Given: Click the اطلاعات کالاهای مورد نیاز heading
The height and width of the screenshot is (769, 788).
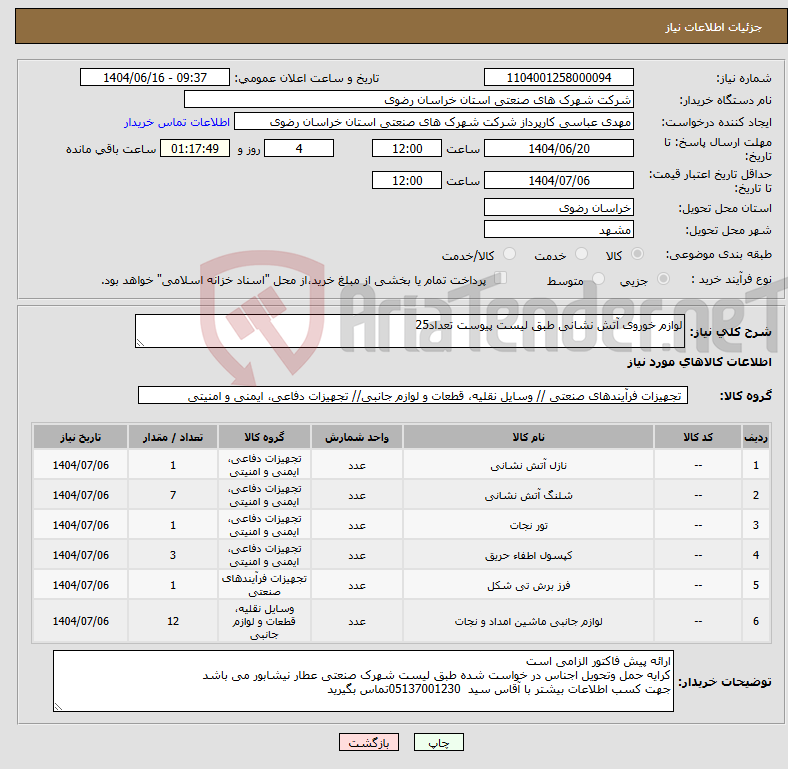Looking at the screenshot, I should 699,362.
